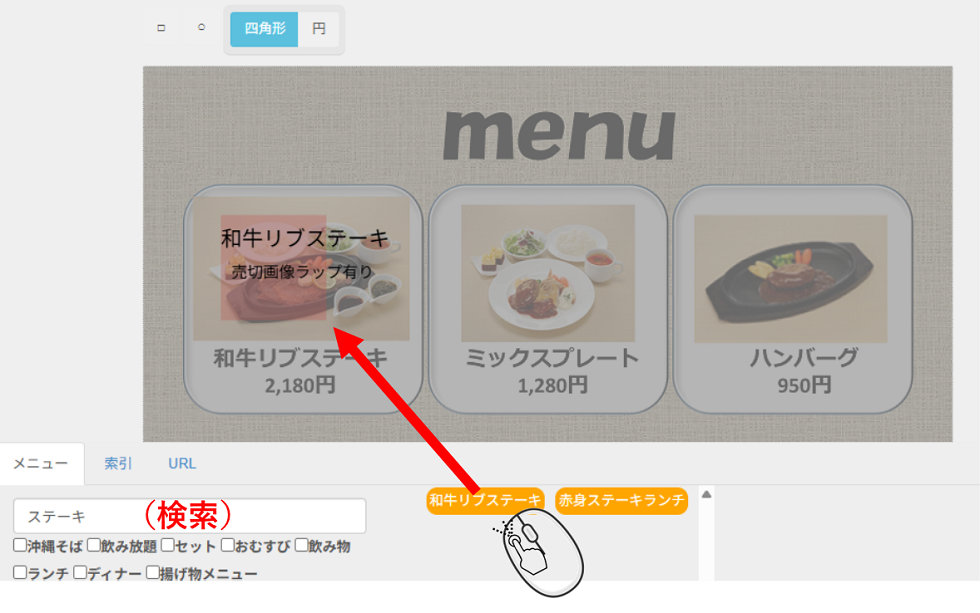Enable the セット checkbox
980x613 pixels.
(x=168, y=546)
